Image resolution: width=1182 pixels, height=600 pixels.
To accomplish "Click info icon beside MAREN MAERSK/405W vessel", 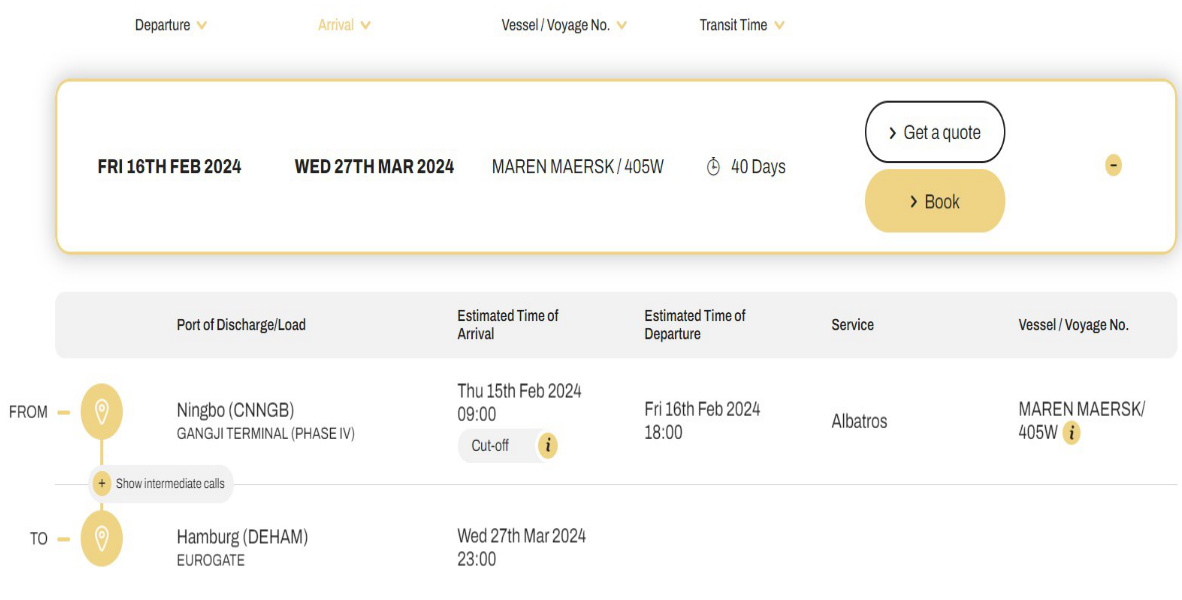I will (x=1071, y=433).
